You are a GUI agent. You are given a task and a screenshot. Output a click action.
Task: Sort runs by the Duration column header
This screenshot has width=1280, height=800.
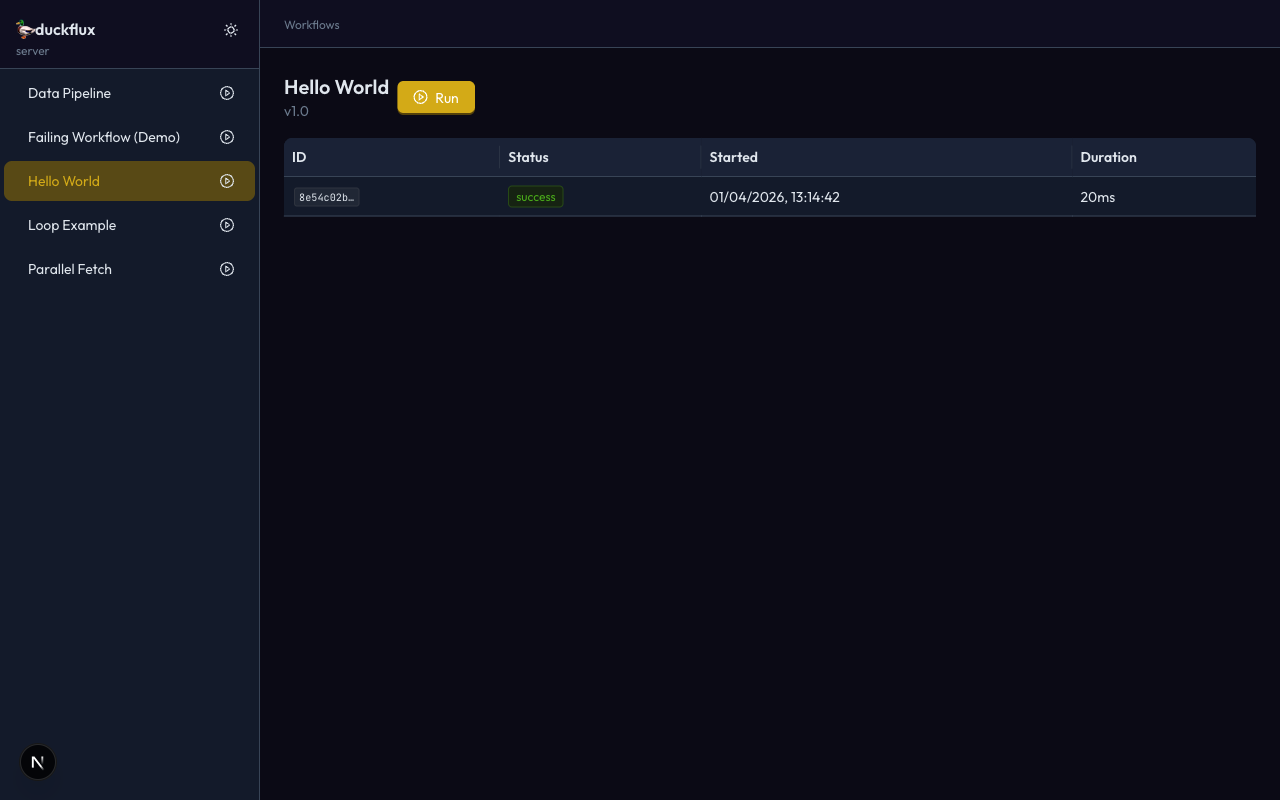[x=1108, y=157]
